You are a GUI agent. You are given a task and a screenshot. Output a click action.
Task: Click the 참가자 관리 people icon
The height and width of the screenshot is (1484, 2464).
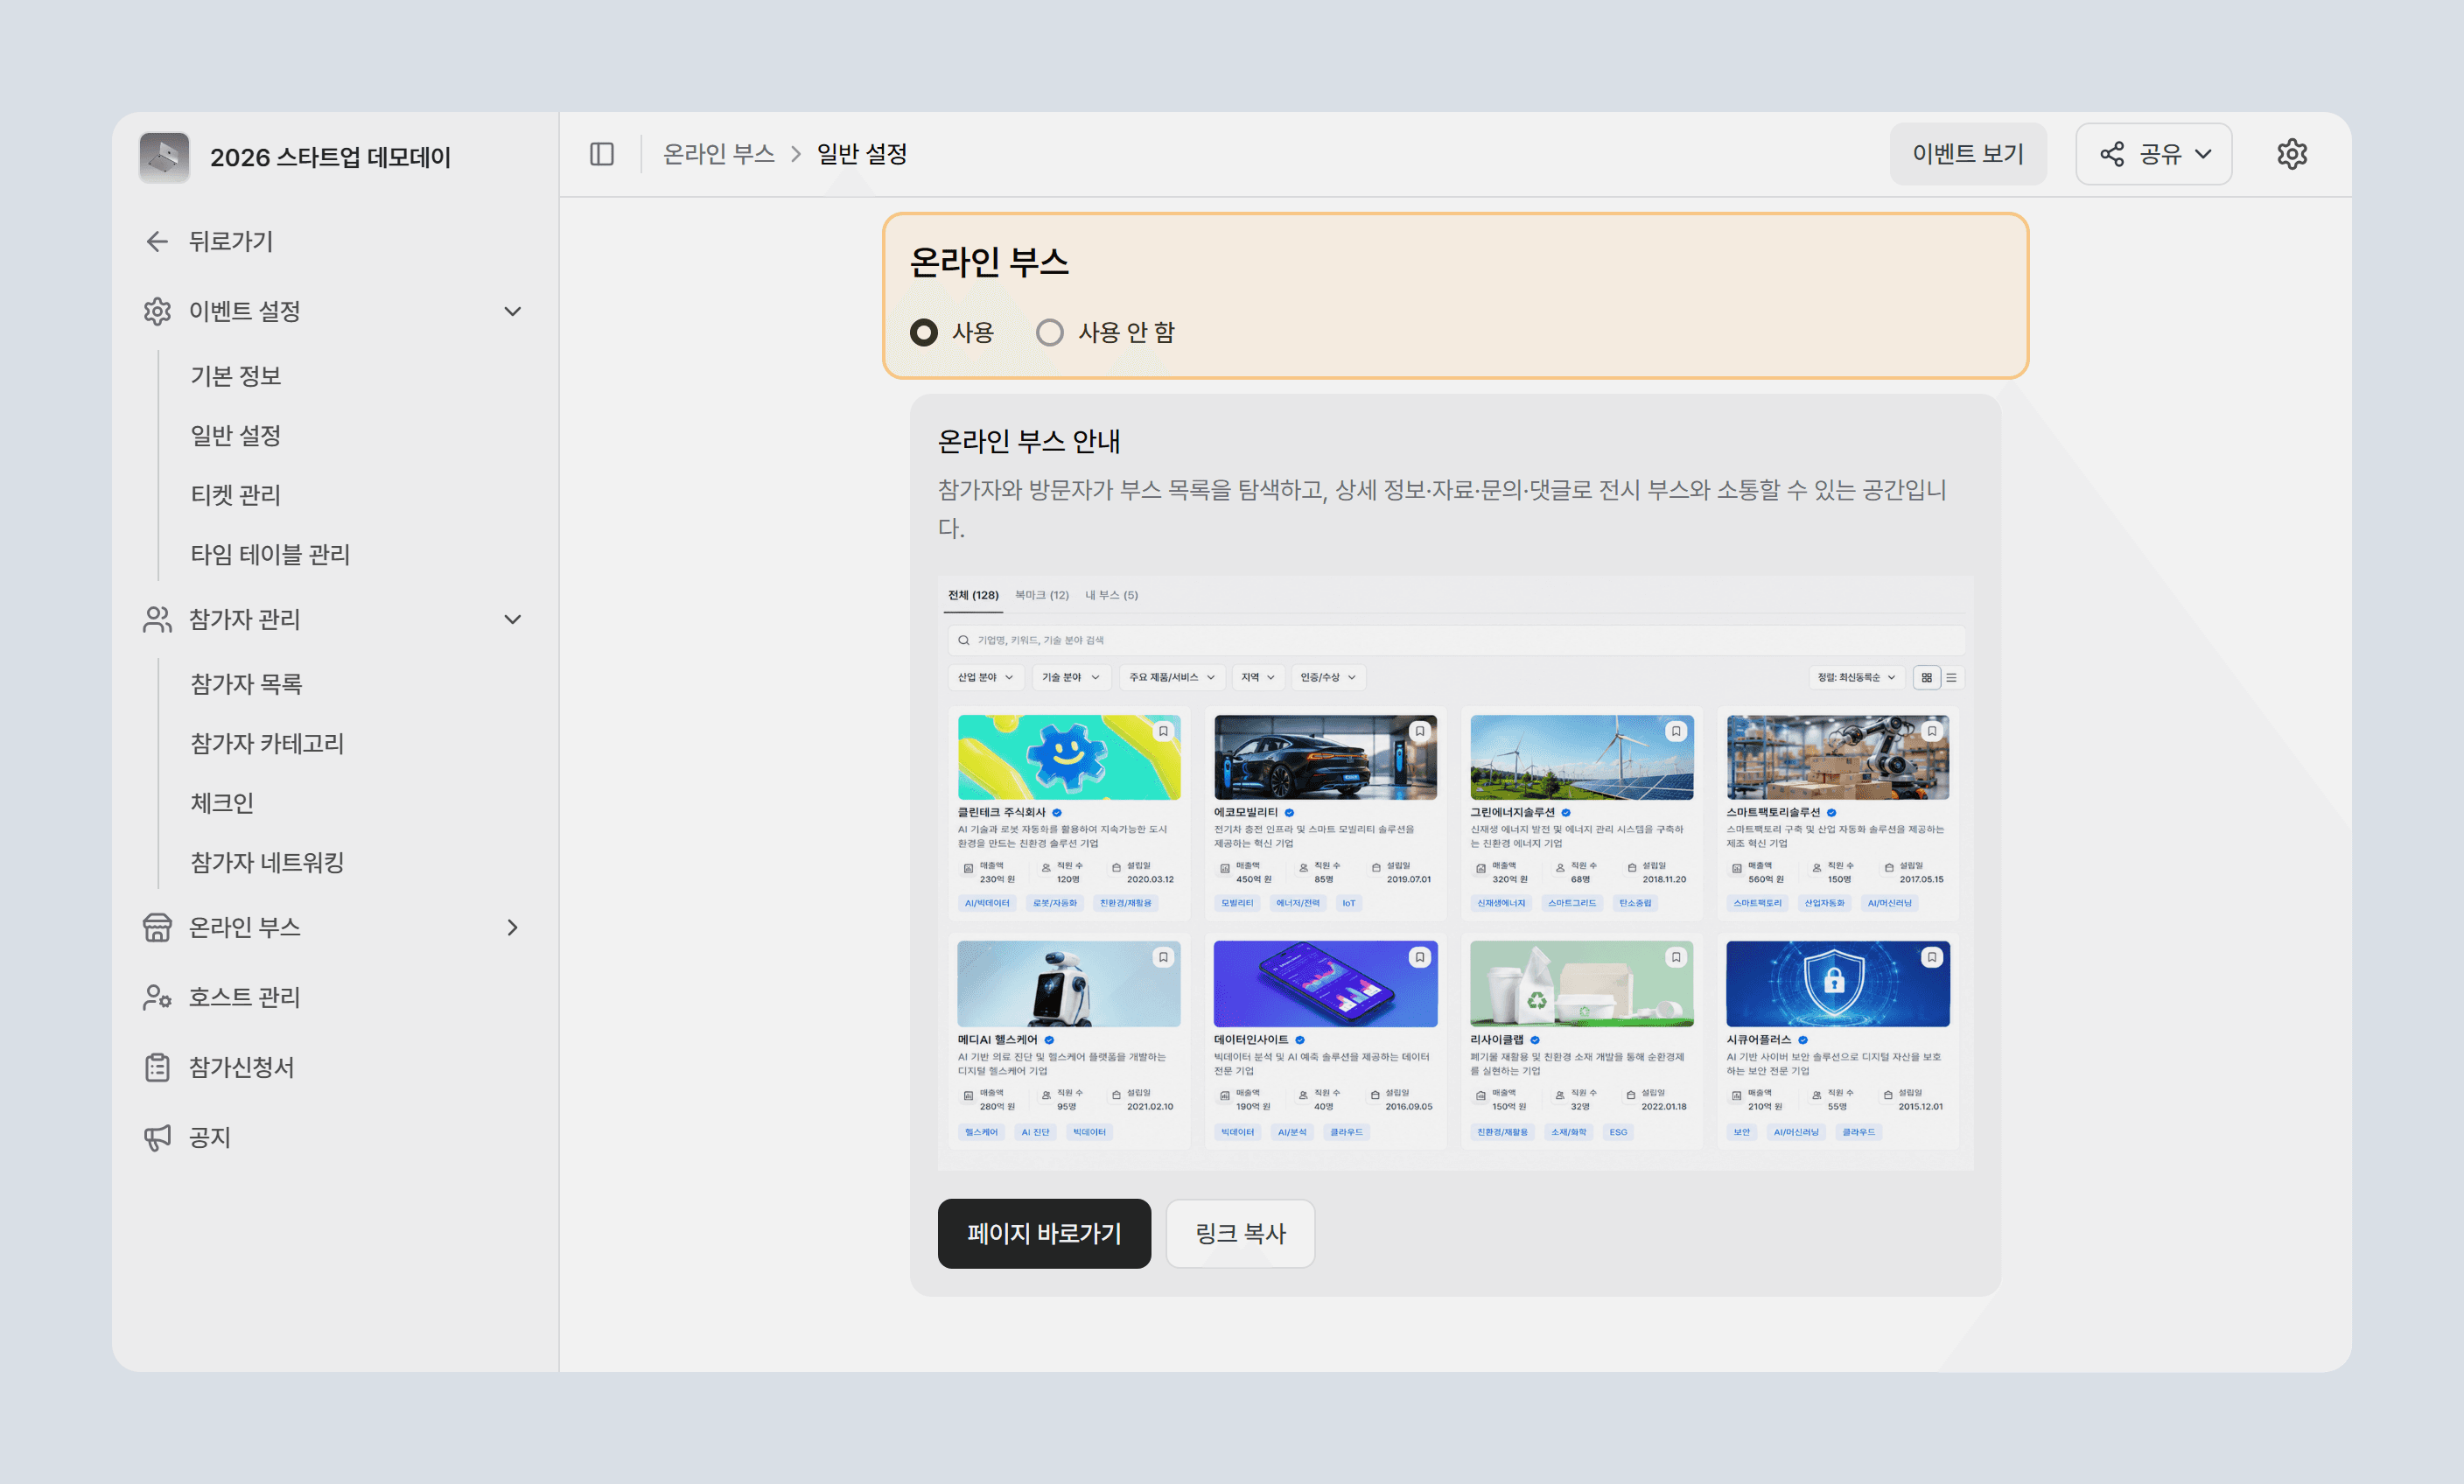[x=157, y=619]
